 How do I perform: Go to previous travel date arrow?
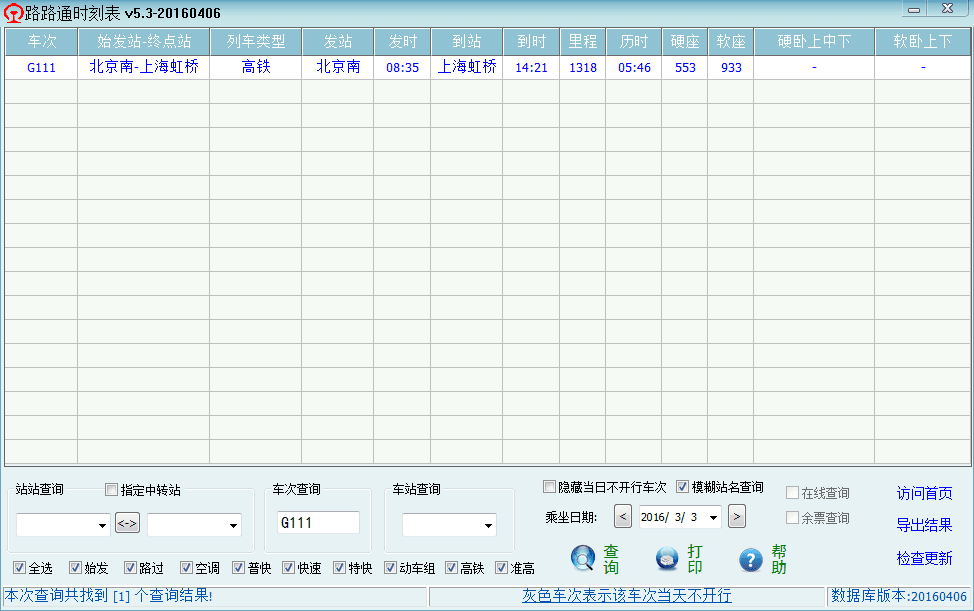pos(622,517)
